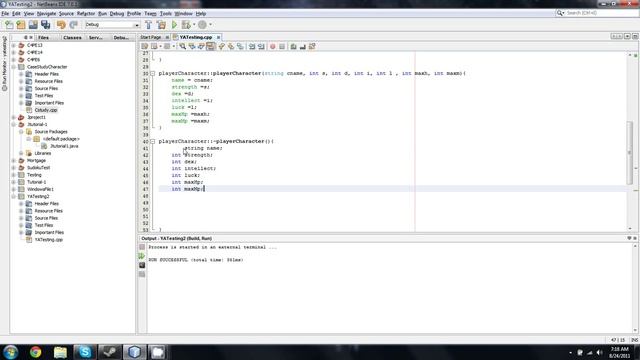Go to next bookmark editor icon
This screenshot has width=640, height=360.
[231, 47]
